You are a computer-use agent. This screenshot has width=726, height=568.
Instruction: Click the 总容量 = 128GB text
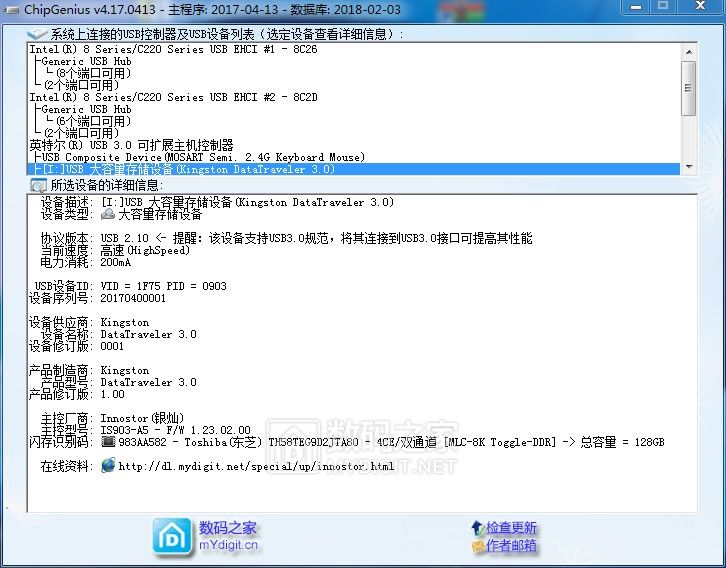[622, 442]
